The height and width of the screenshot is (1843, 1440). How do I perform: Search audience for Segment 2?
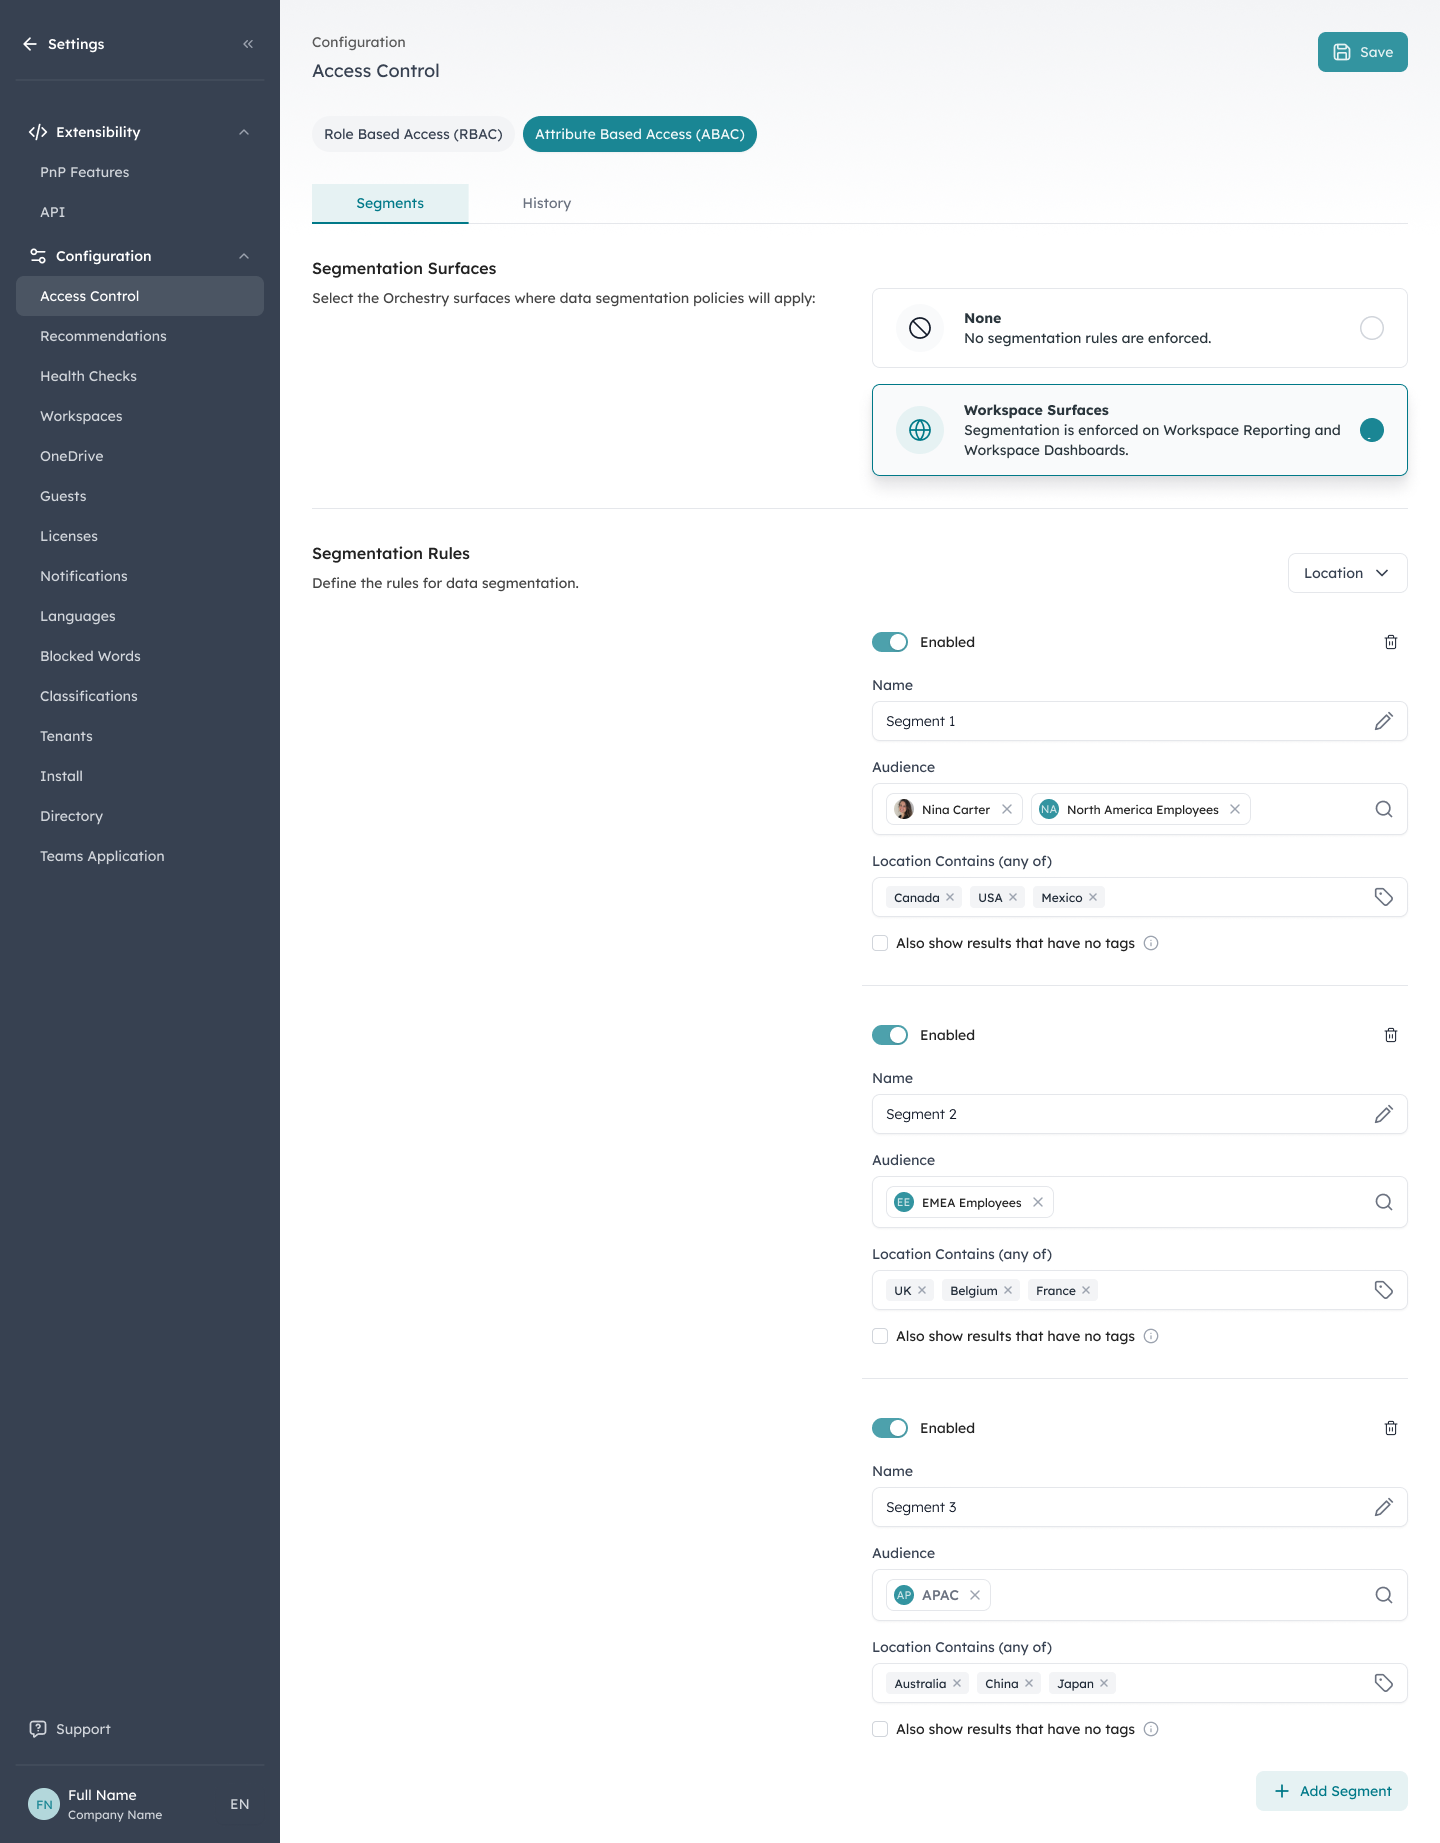click(x=1384, y=1202)
